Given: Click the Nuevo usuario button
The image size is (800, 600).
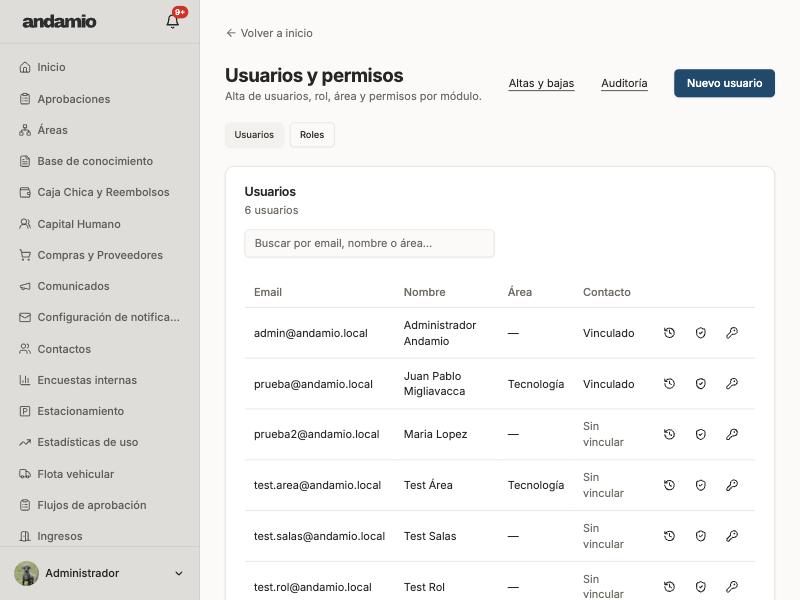Looking at the screenshot, I should (x=724, y=83).
